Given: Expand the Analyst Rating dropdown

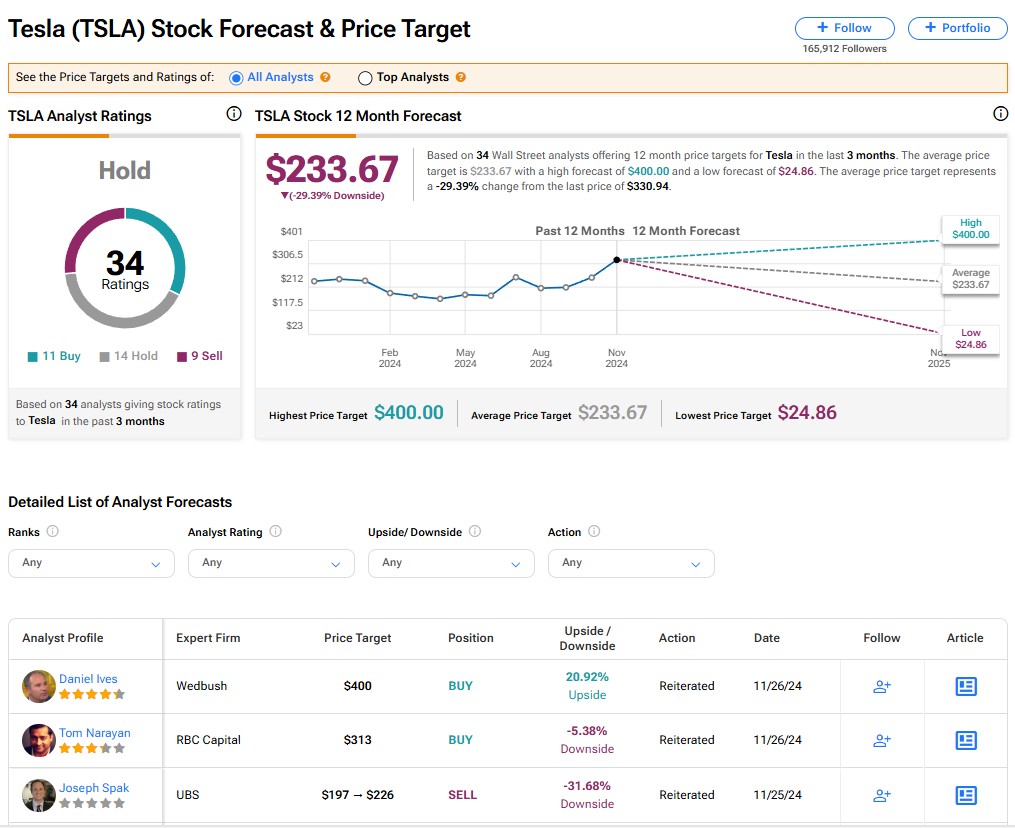Looking at the screenshot, I should click(x=271, y=563).
